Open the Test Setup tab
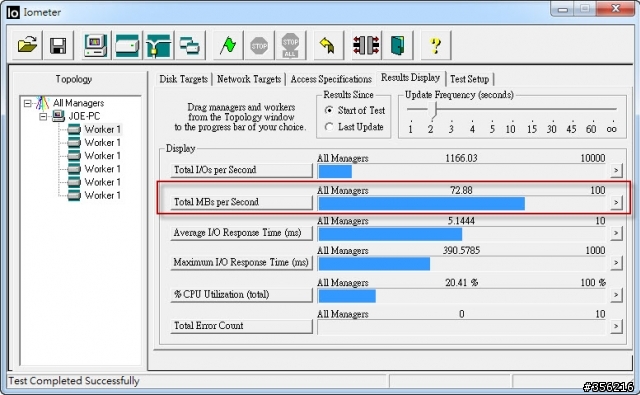This screenshot has width=640, height=395. [x=469, y=79]
